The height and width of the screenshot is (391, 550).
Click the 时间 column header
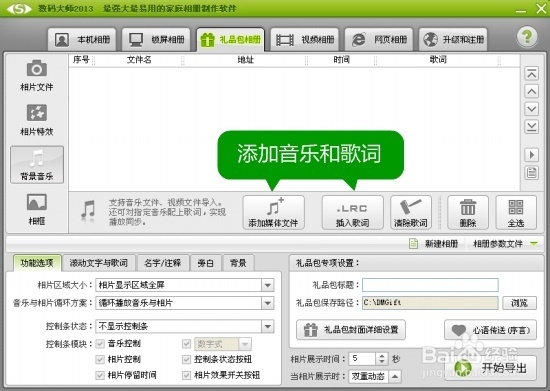341,60
